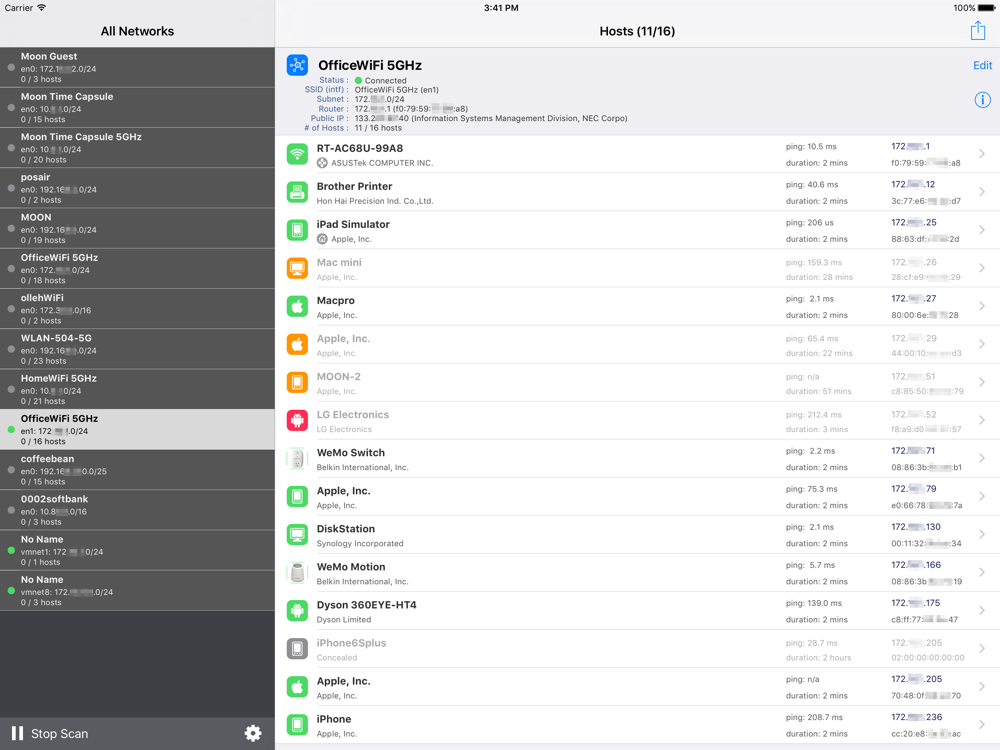Click Mac mini host name
Screen dimensions: 1000x750
pyautogui.click(x=339, y=262)
